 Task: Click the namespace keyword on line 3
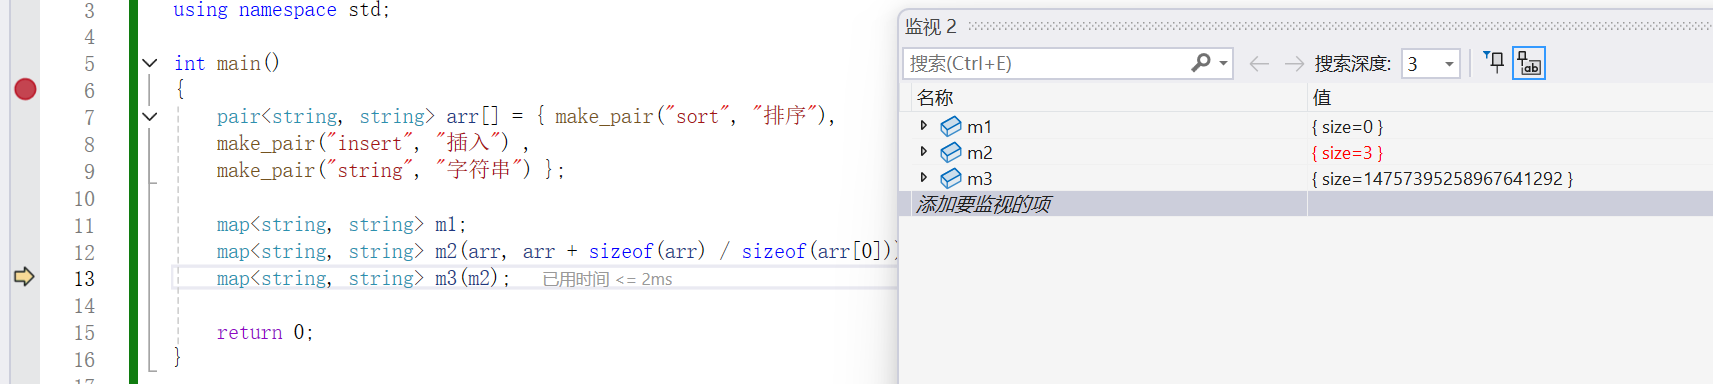287,10
